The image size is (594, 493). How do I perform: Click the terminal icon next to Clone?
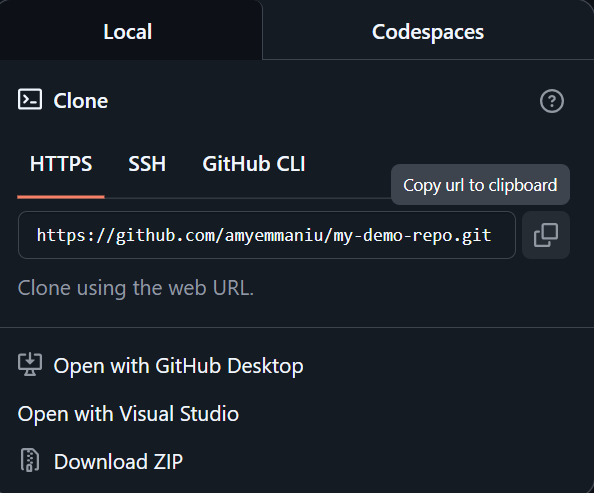click(x=30, y=100)
